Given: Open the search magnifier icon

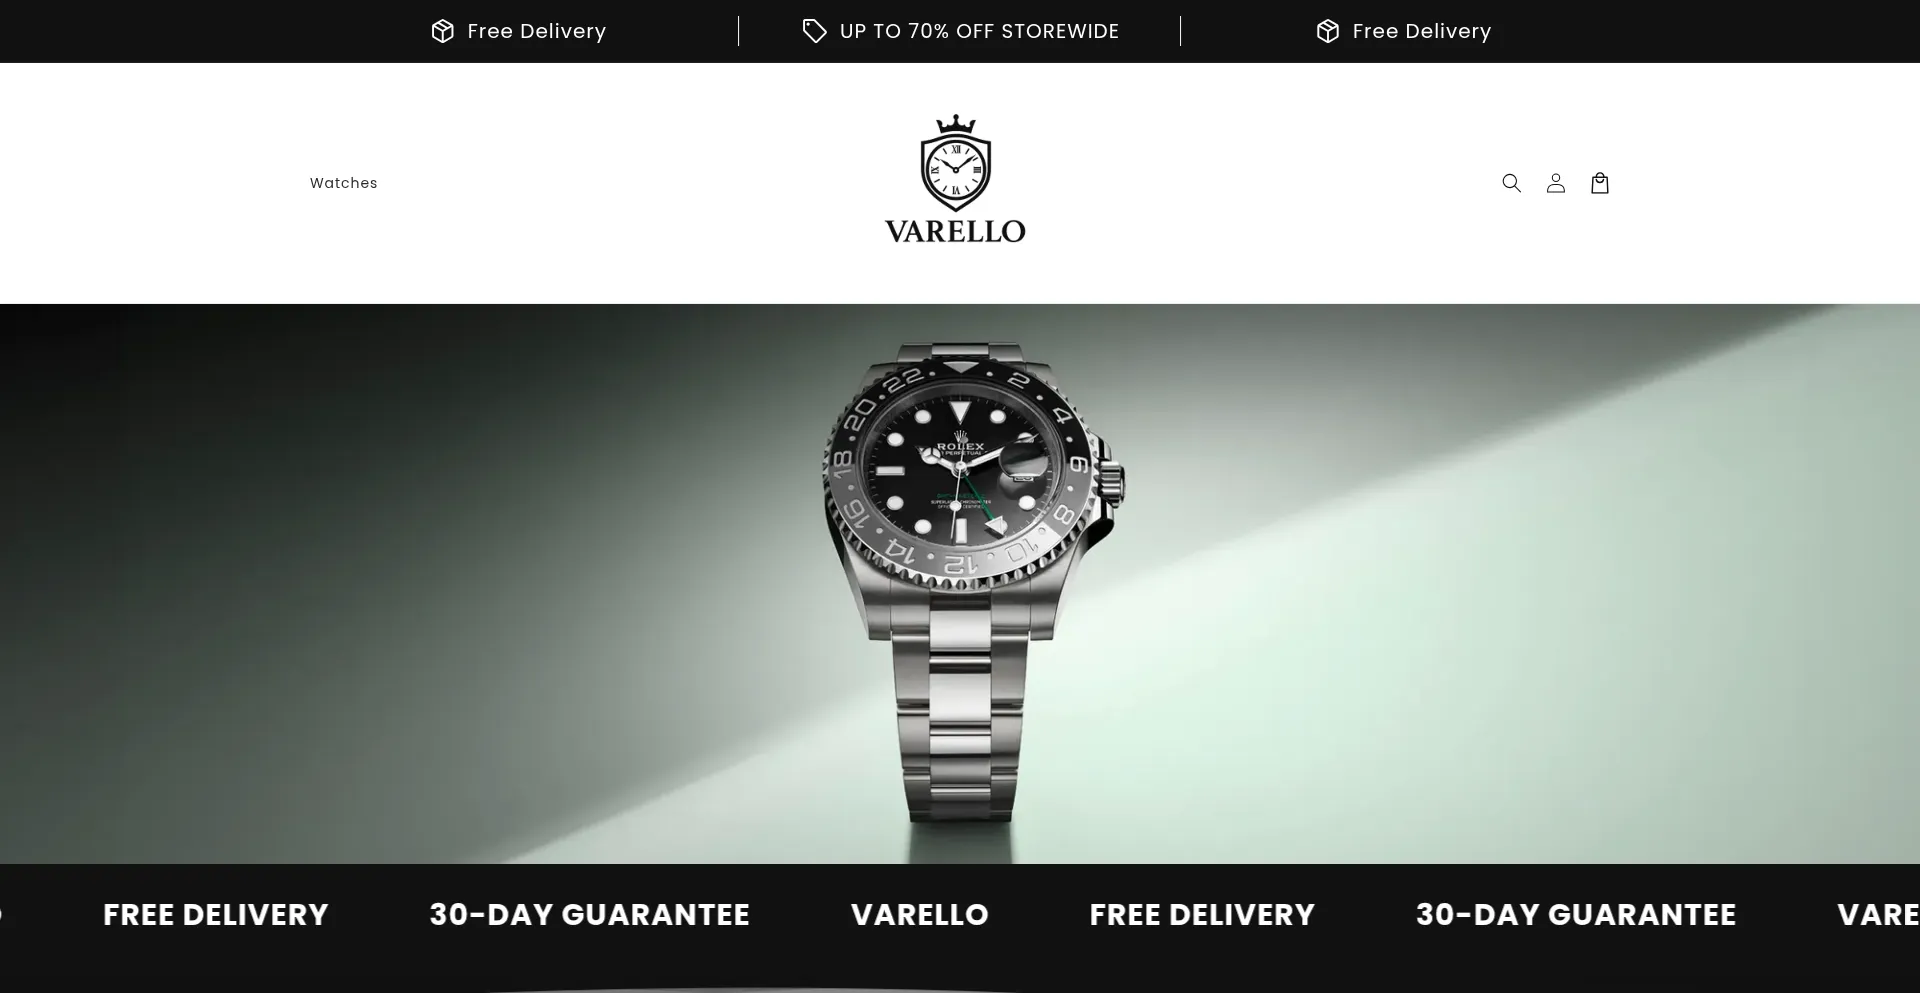Looking at the screenshot, I should click(x=1511, y=183).
